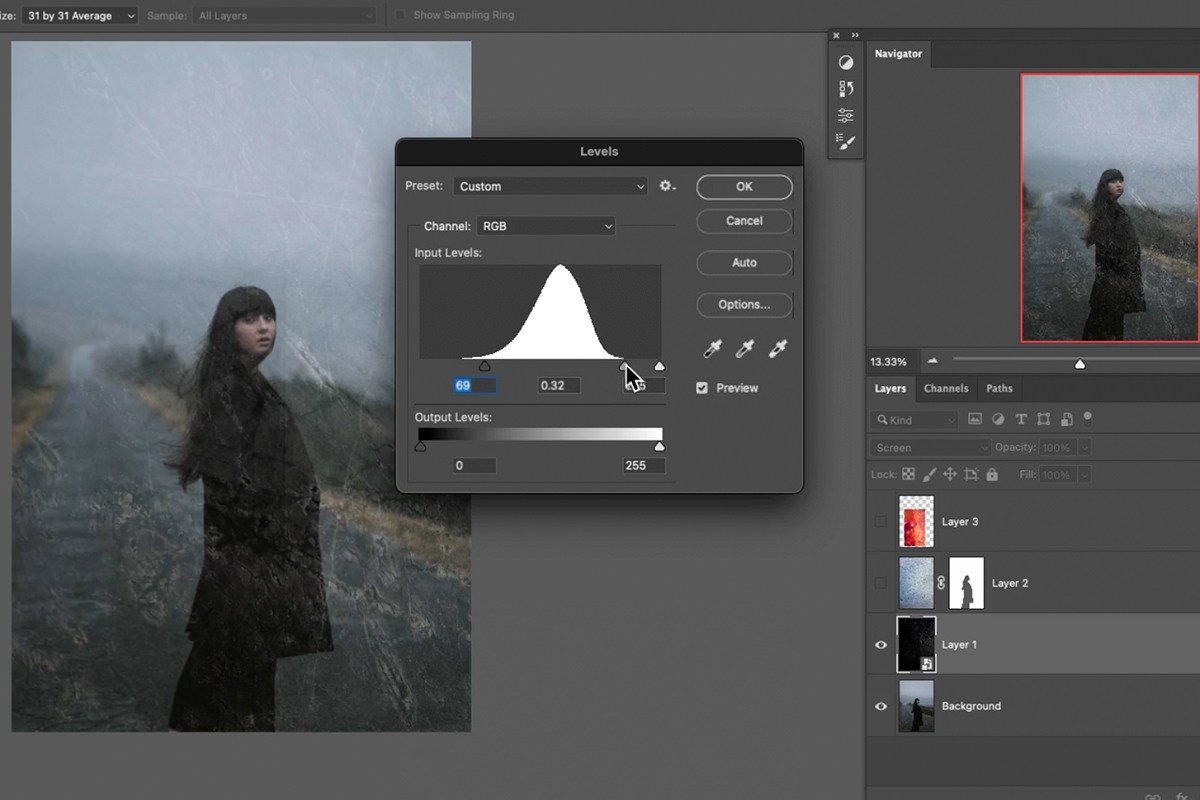Select the Layer 2 texture thumbnail
This screenshot has height=800, width=1200.
point(917,583)
